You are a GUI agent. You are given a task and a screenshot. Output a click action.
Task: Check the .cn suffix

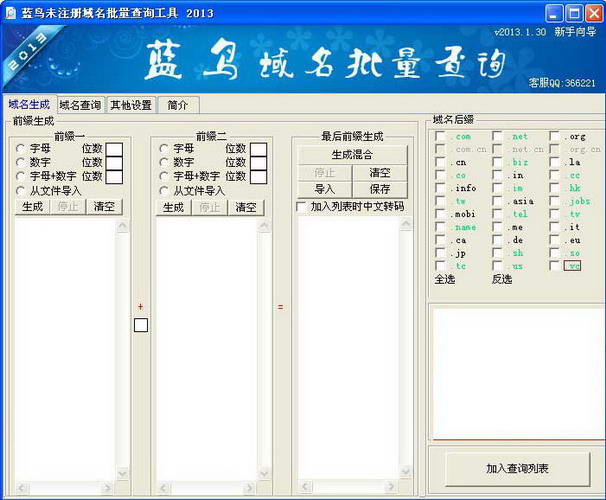click(440, 162)
